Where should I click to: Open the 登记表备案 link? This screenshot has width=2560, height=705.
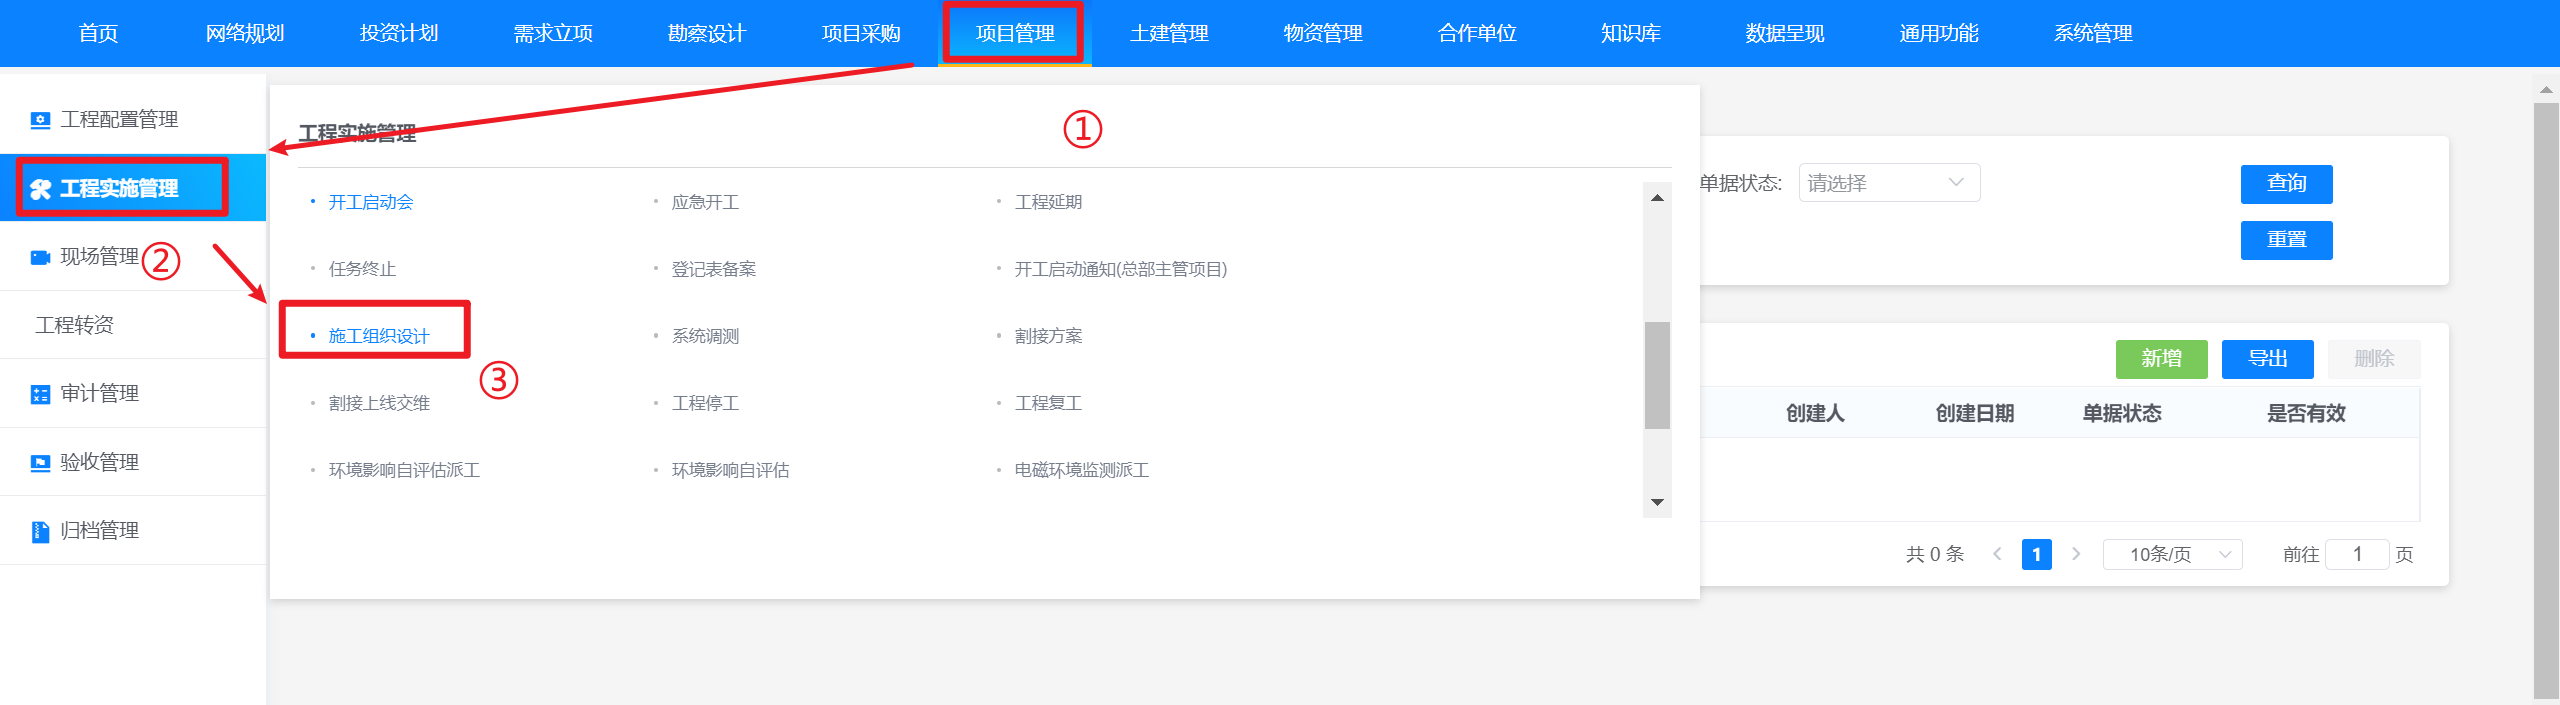click(714, 269)
